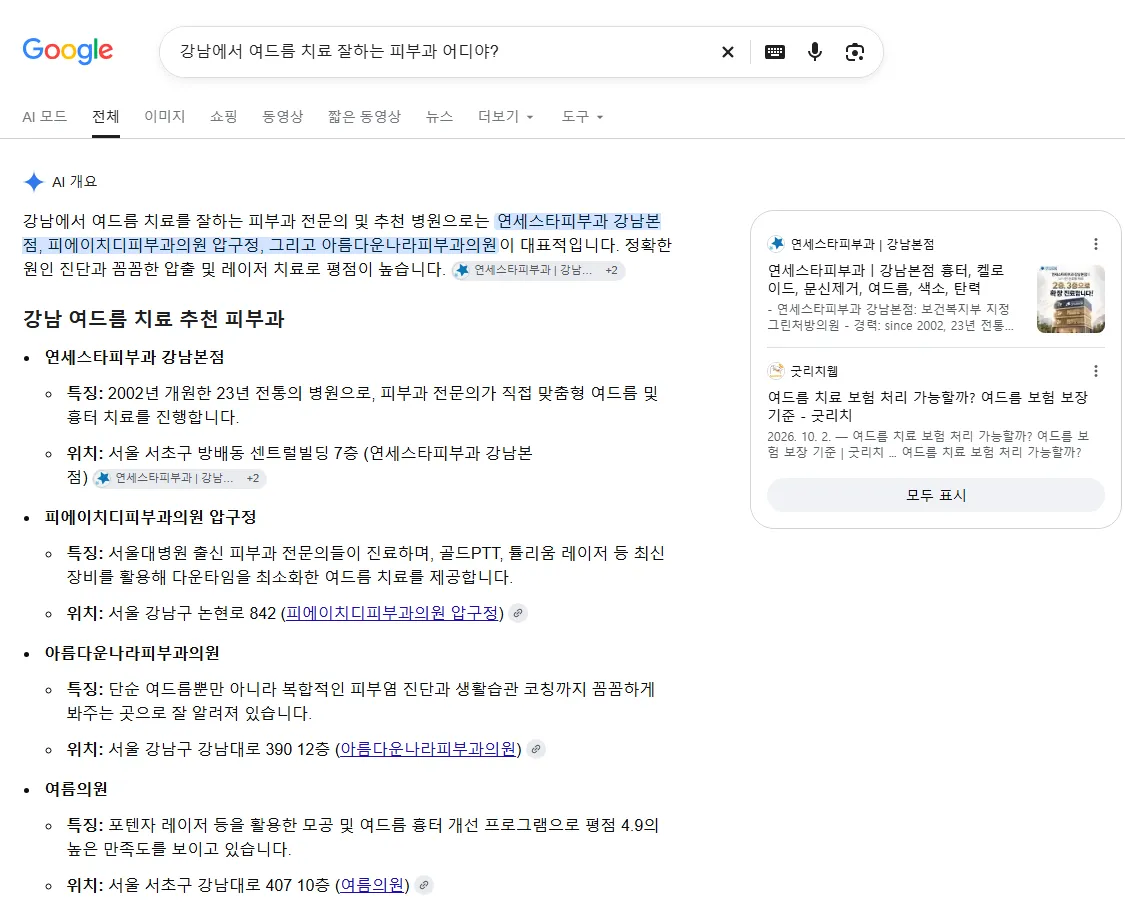Viewport: 1125px width, 910px height.
Task: Open the link icon after 여름의원
Action: 424,885
